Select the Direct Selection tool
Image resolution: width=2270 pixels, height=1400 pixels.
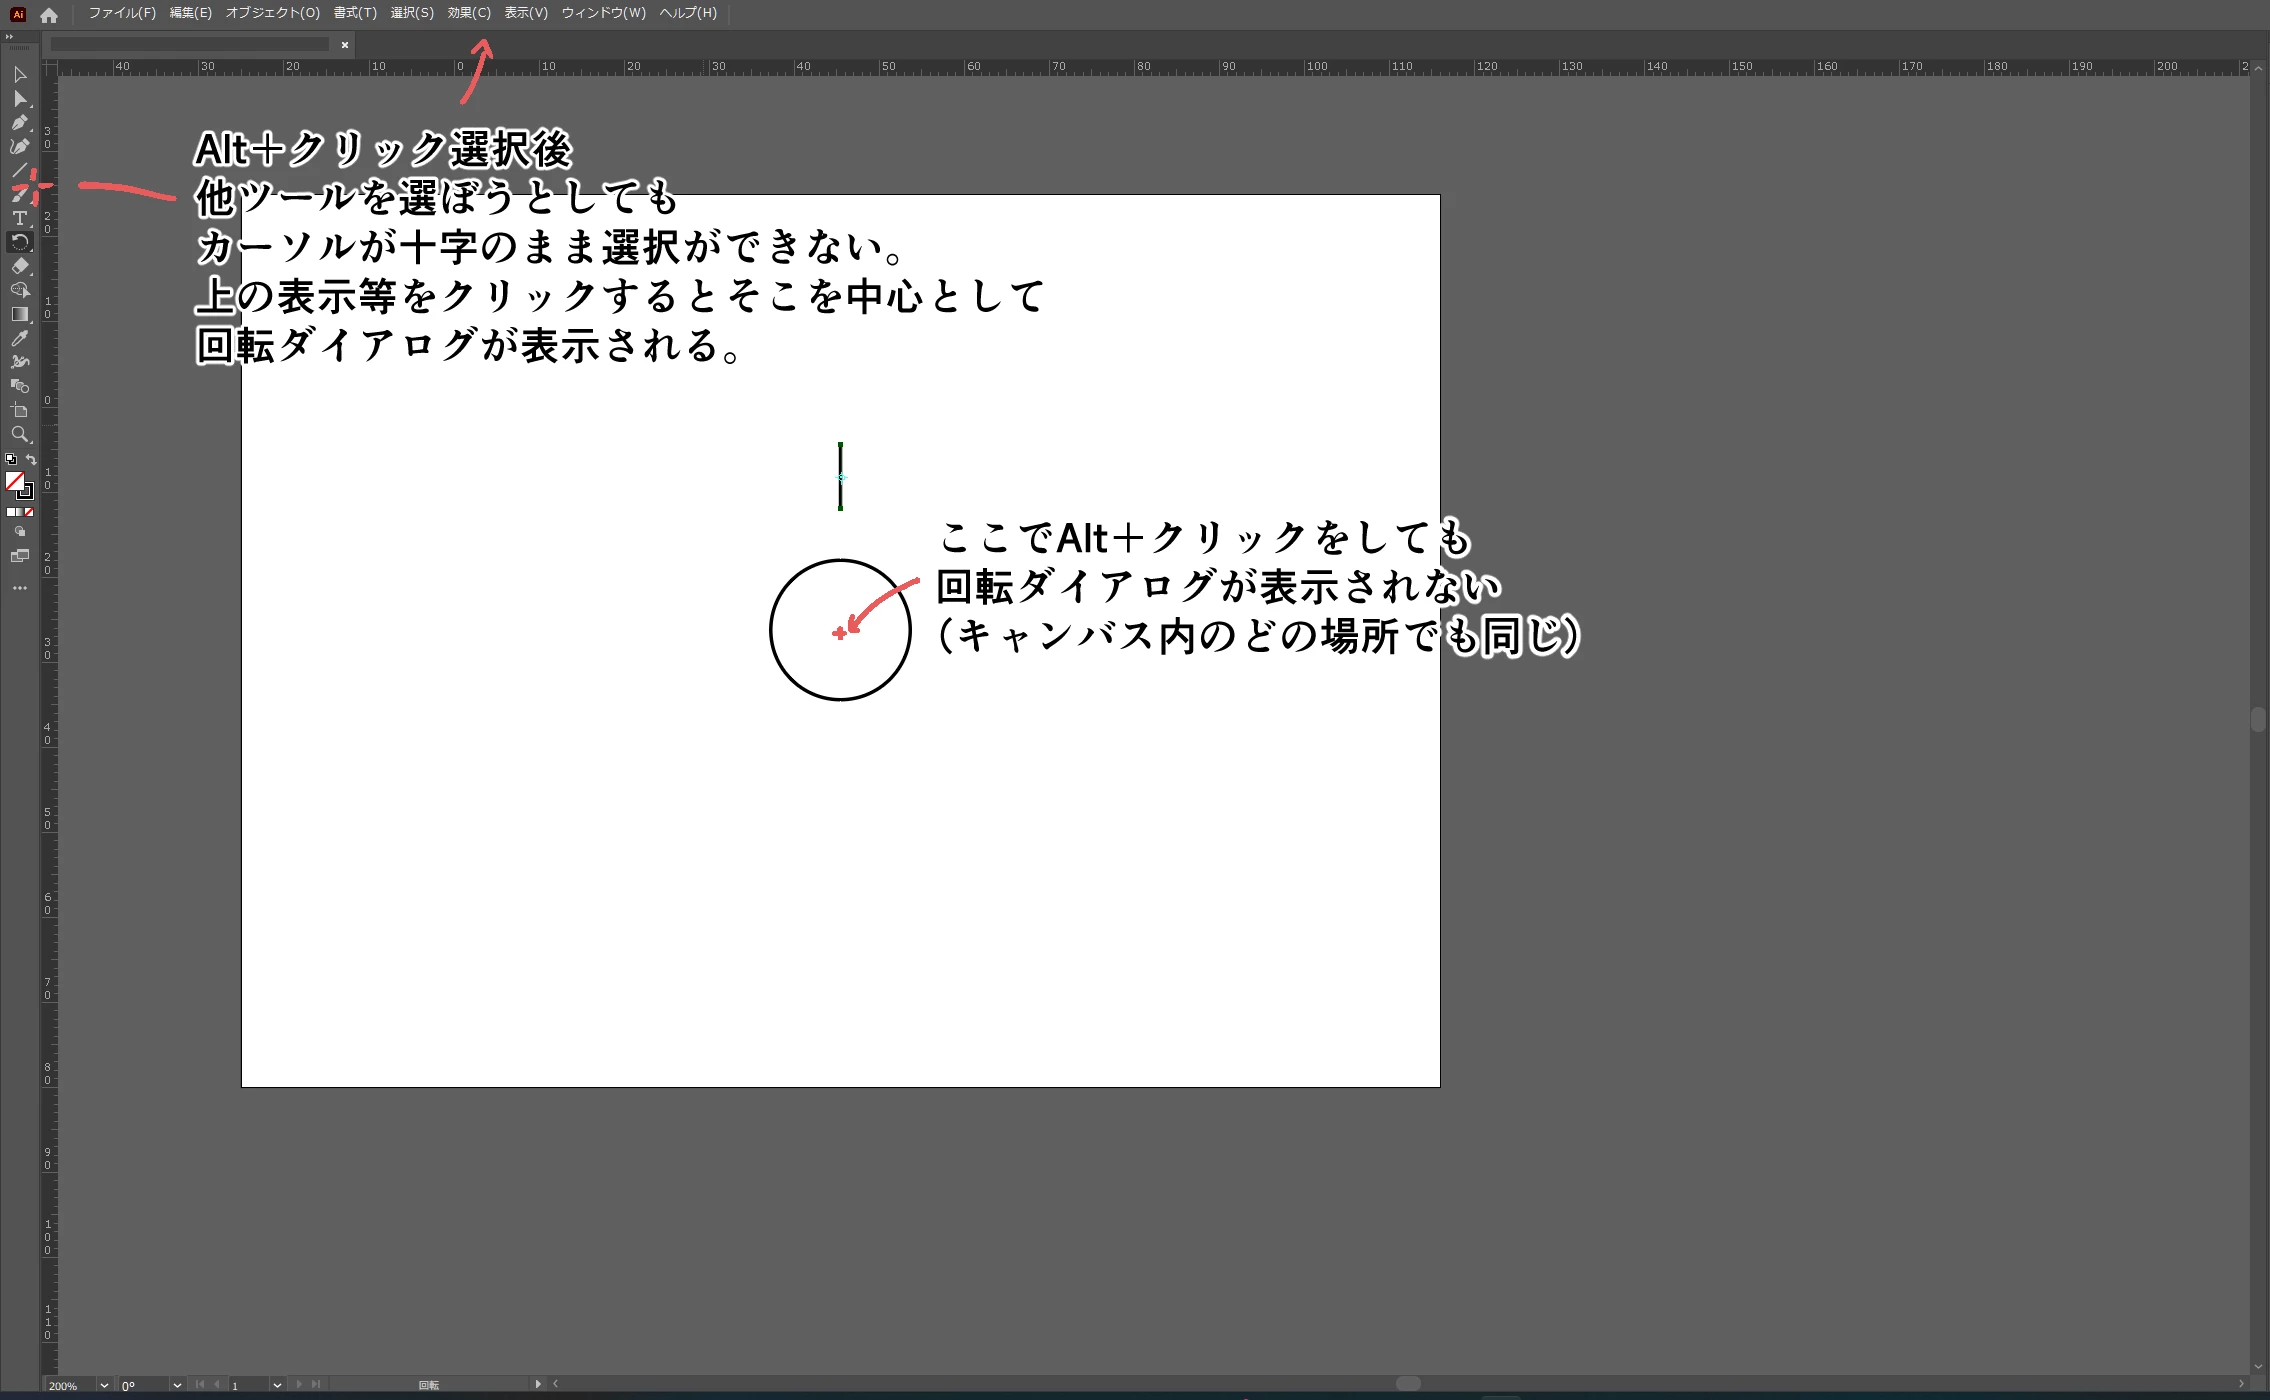point(19,99)
